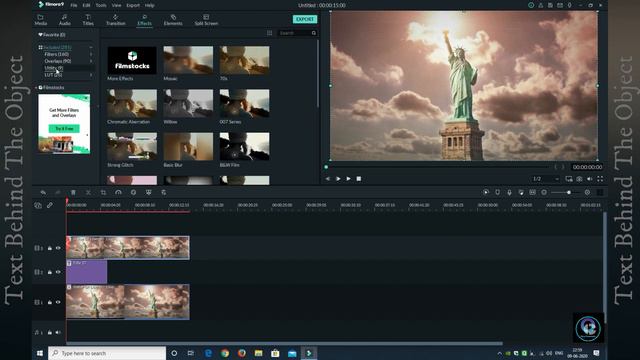Click the green screen tool icon

149,192
